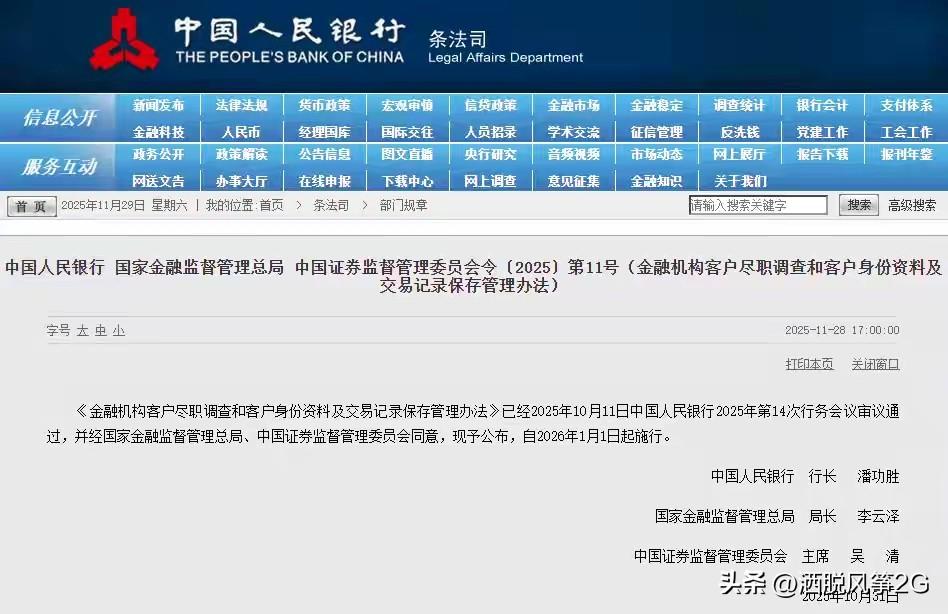The width and height of the screenshot is (948, 614).
Task: Navigate to 意见征集
Action: coord(573,181)
